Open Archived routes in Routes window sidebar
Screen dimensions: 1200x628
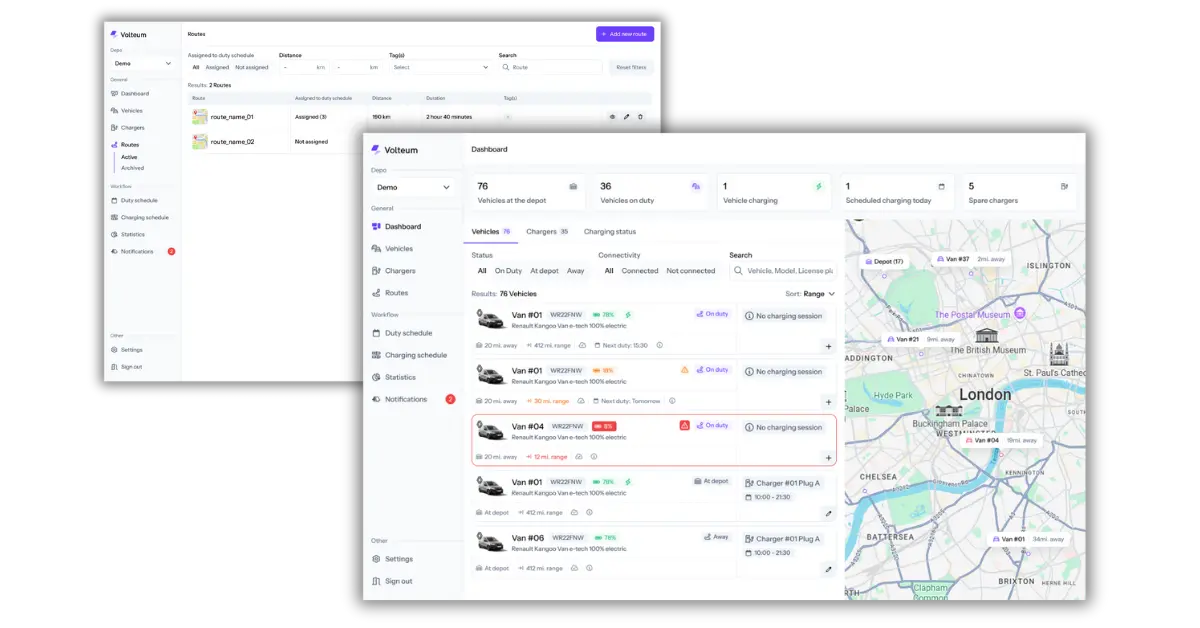132,168
